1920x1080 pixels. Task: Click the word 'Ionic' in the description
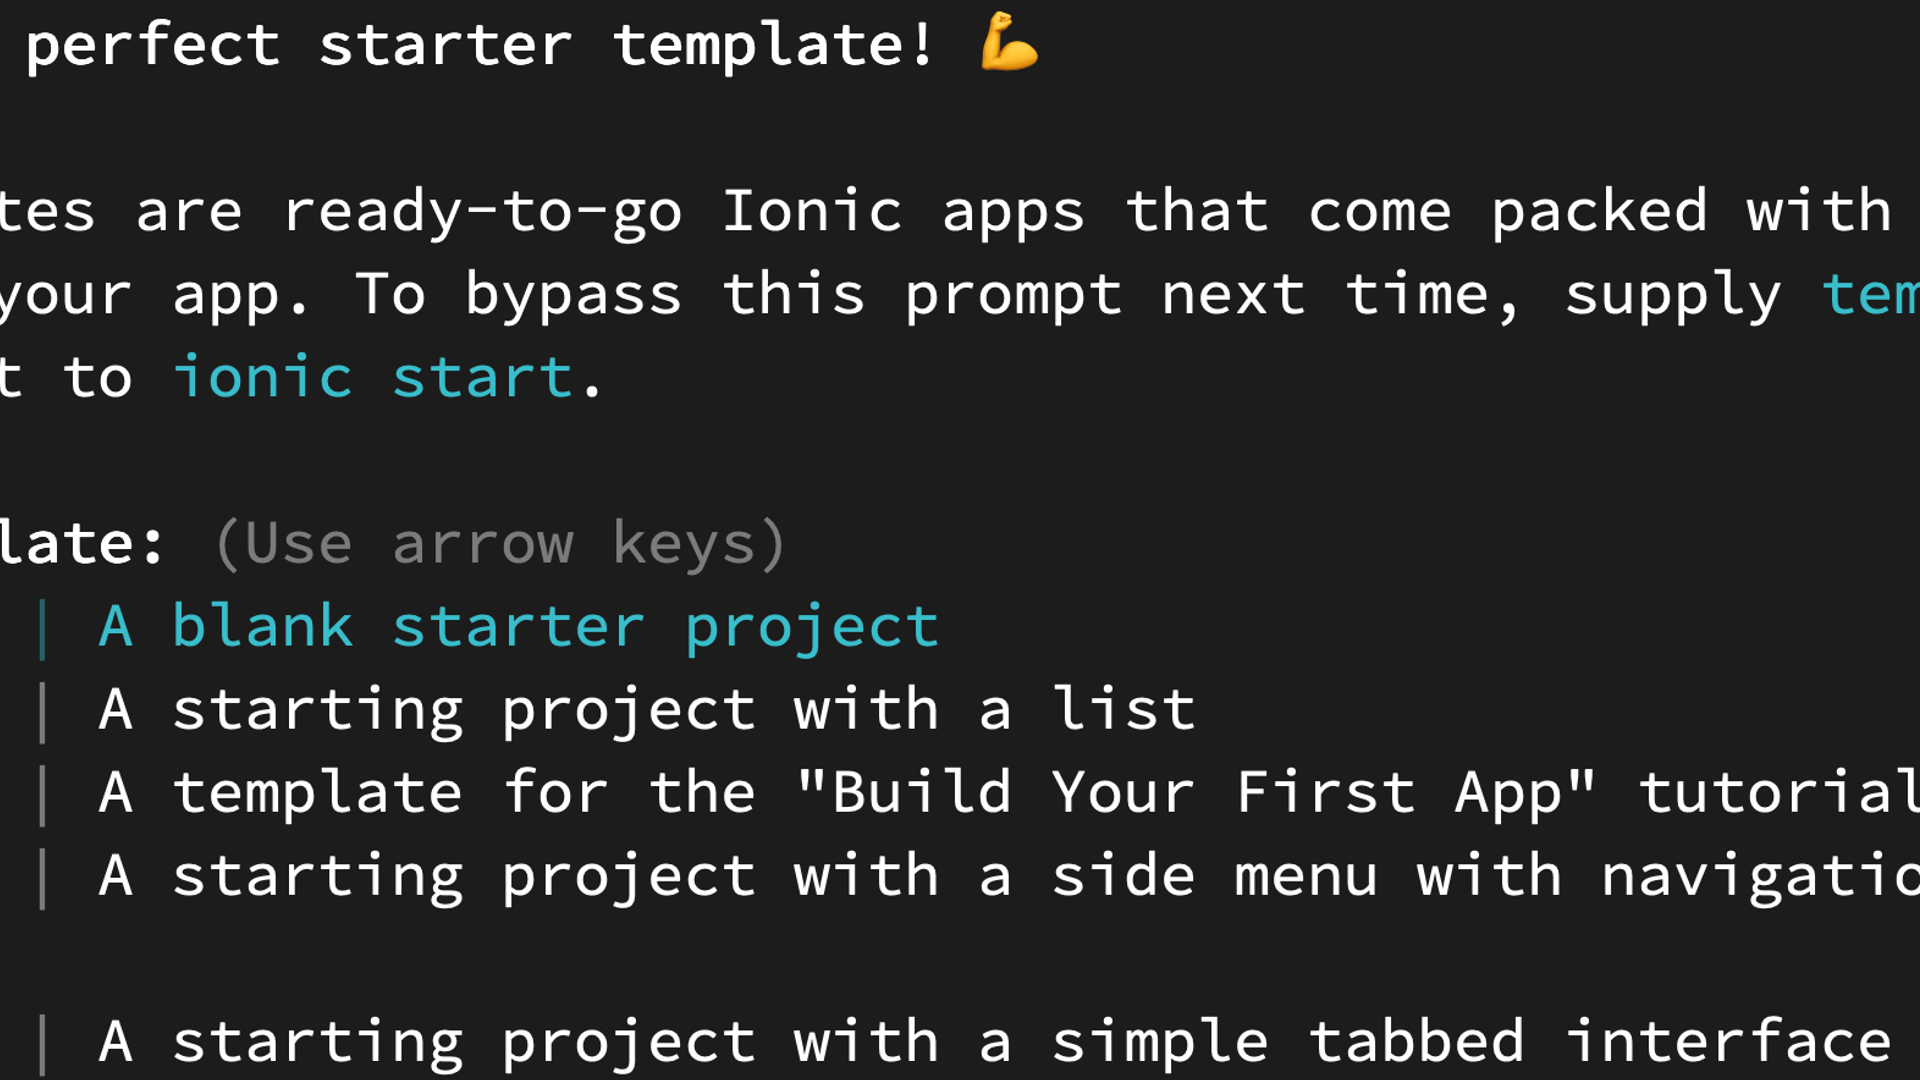812,211
